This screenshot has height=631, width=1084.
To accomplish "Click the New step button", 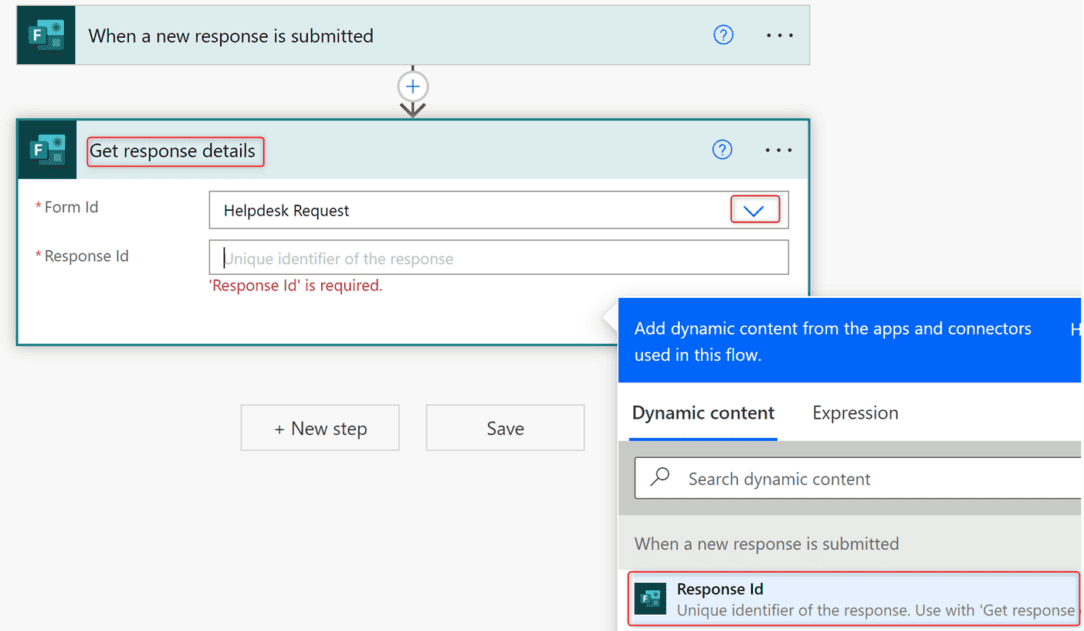I will click(319, 427).
